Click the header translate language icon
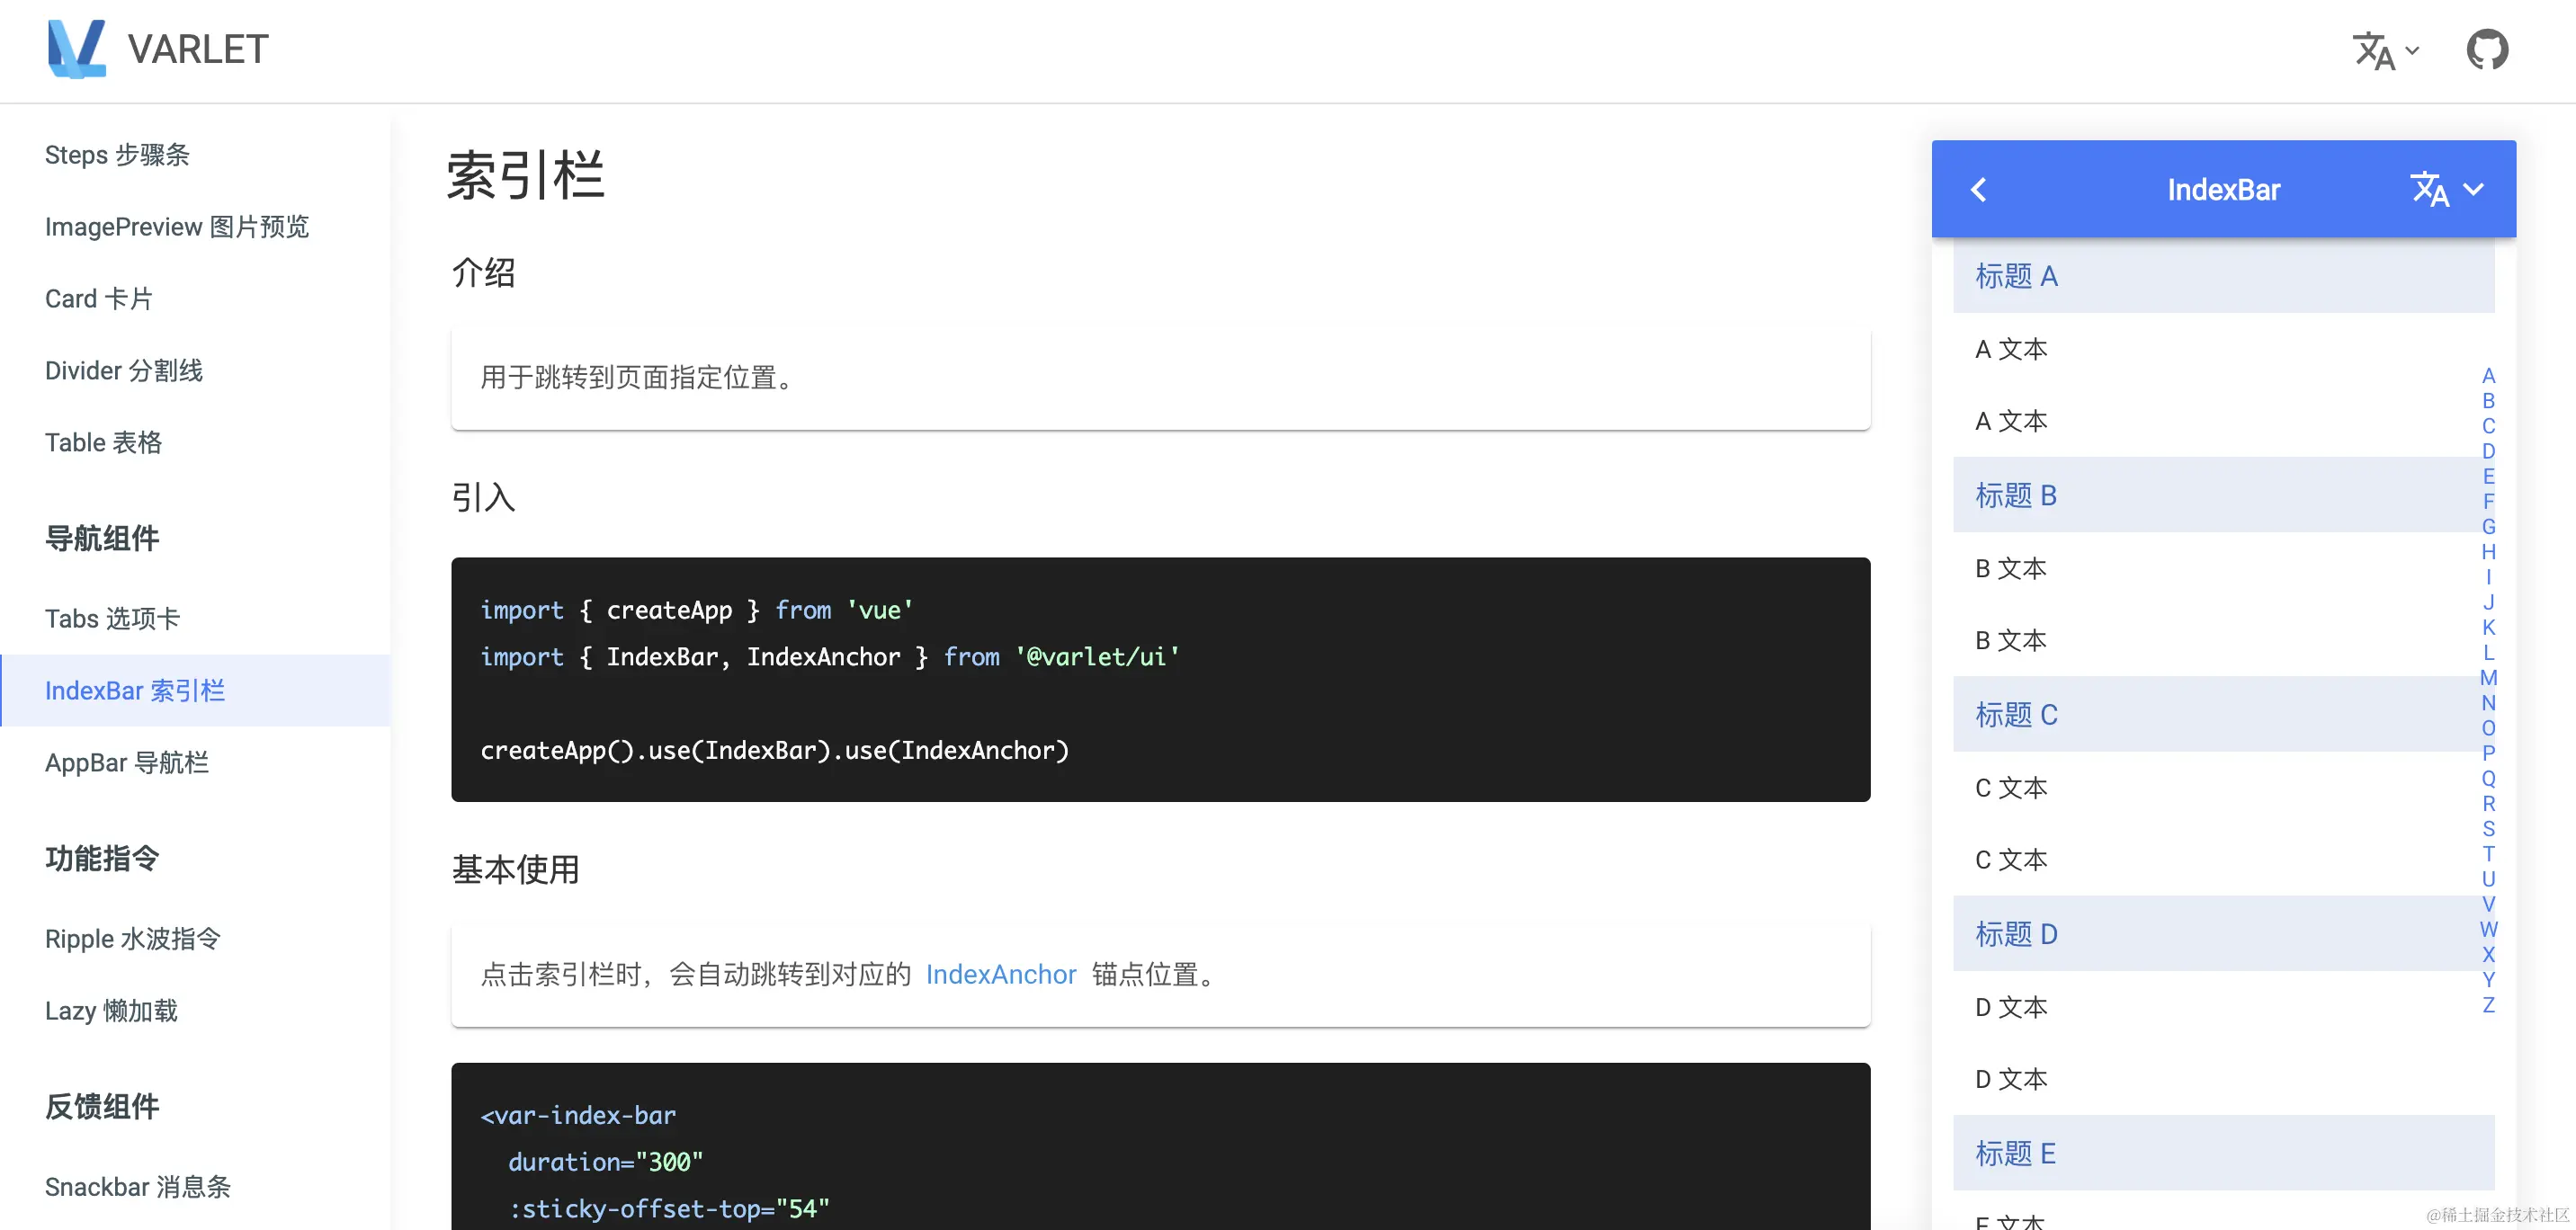The image size is (2576, 1230). pyautogui.click(x=2373, y=51)
